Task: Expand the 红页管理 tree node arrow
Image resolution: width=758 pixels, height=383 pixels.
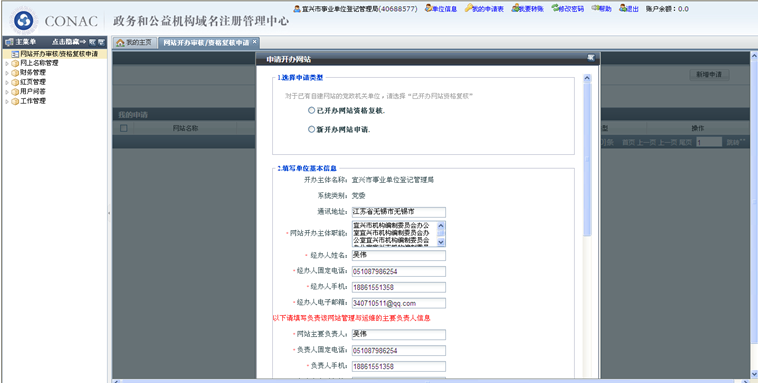Action: coord(7,82)
